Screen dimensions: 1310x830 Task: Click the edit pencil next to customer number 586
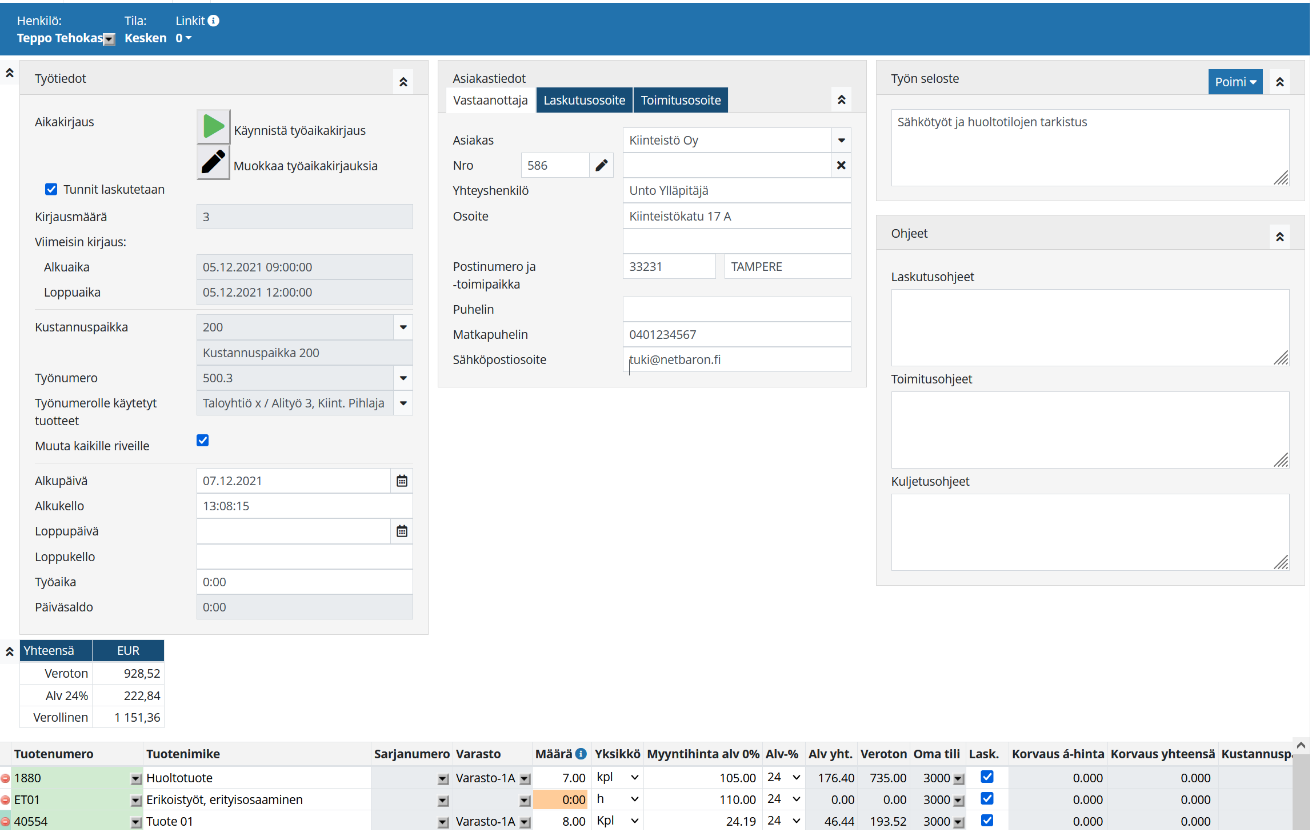pos(601,165)
